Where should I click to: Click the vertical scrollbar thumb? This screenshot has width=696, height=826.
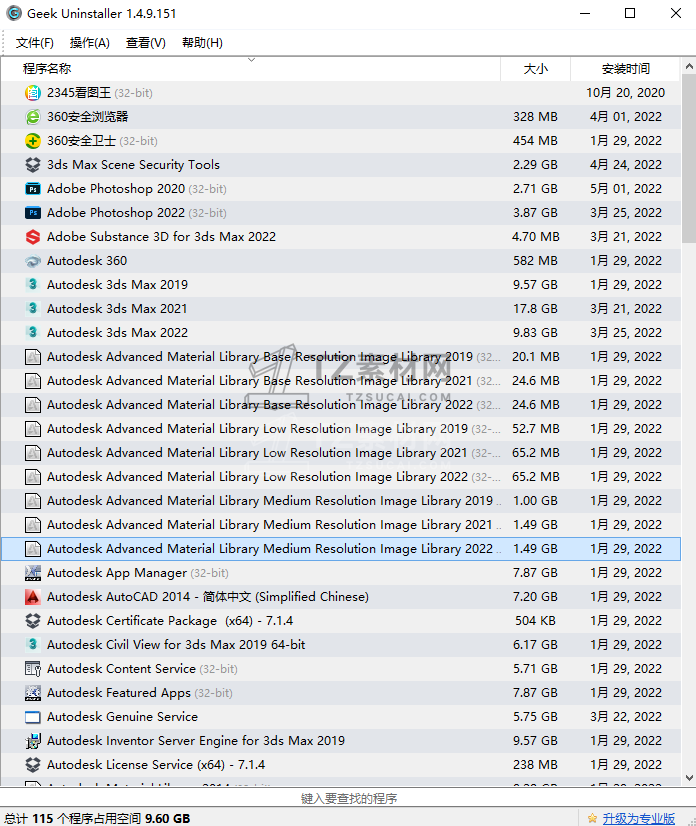point(689,158)
